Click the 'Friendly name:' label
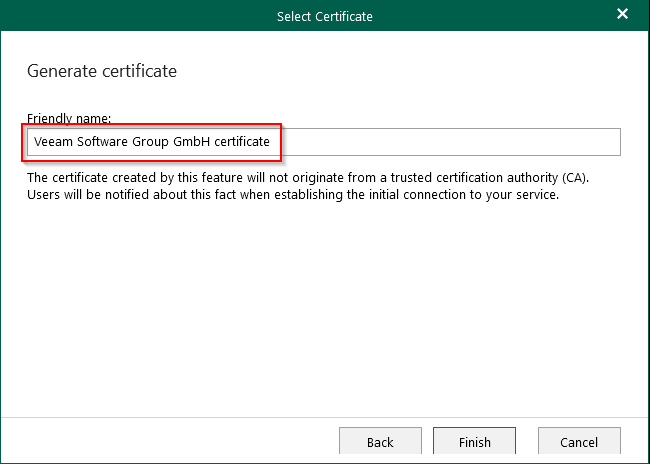Viewport: 650px width, 464px height. [x=69, y=118]
